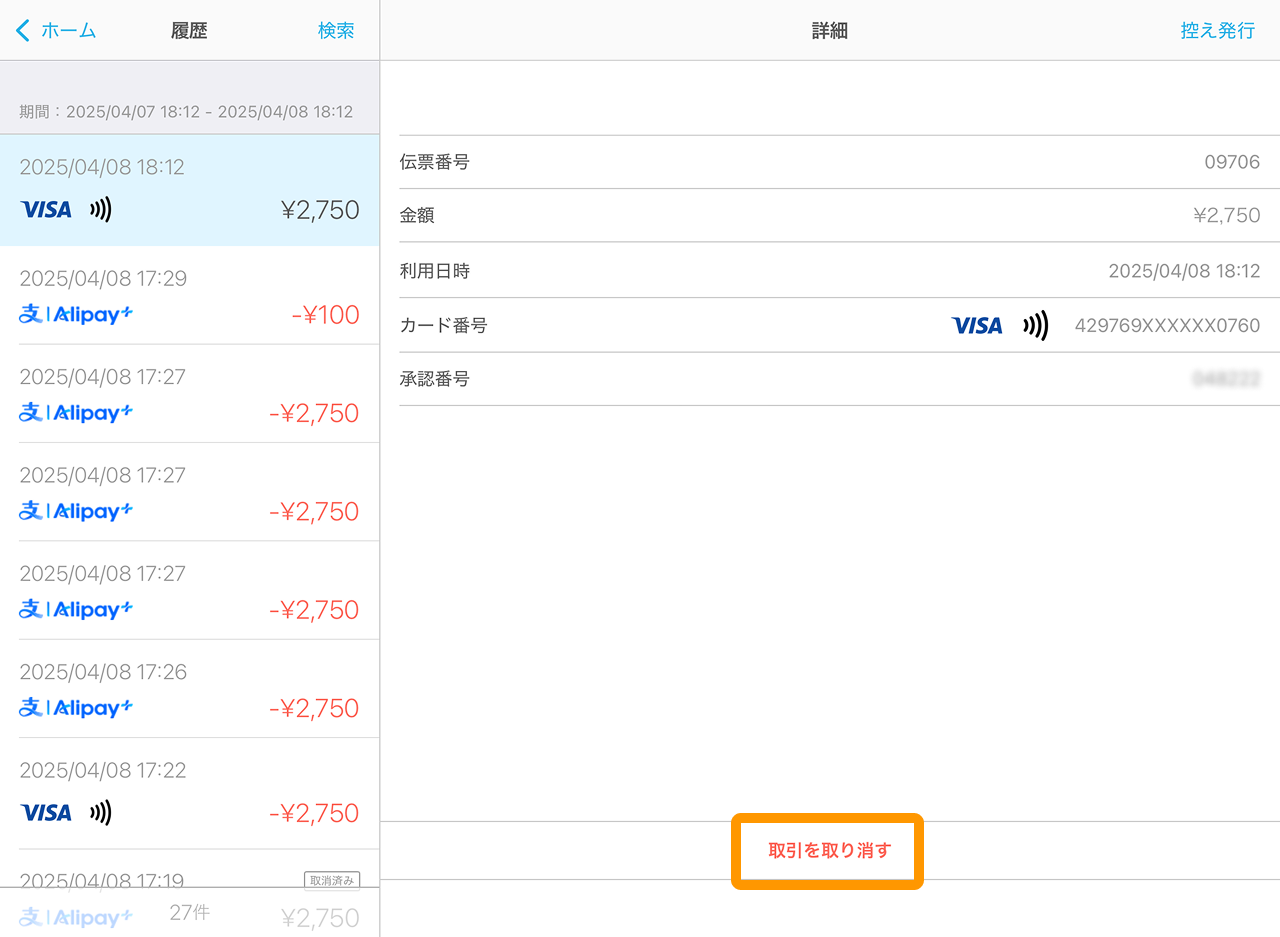Screen dimensions: 1280x937
Task: Tap the VISA logo in the 18:12 entry
Action: (x=46, y=210)
